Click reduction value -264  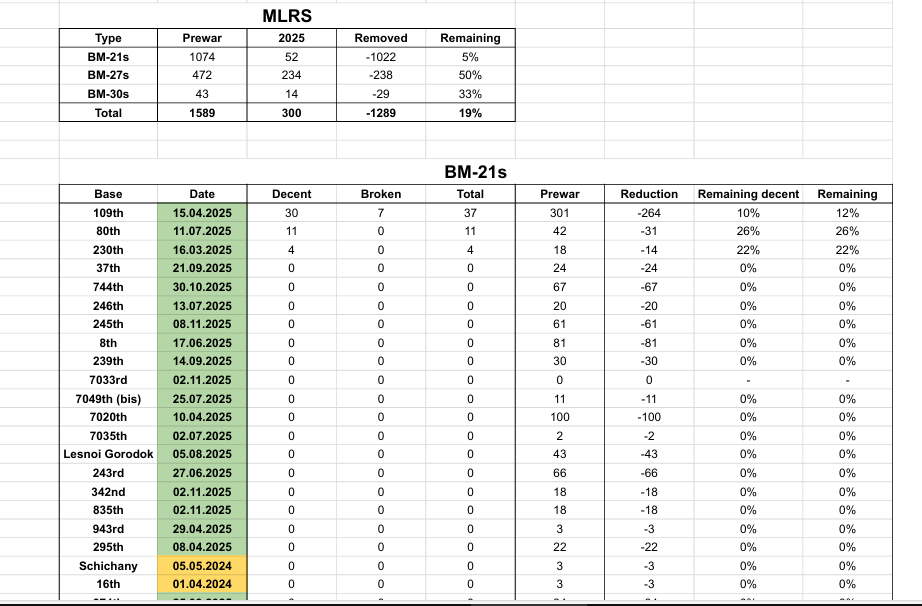pos(649,213)
